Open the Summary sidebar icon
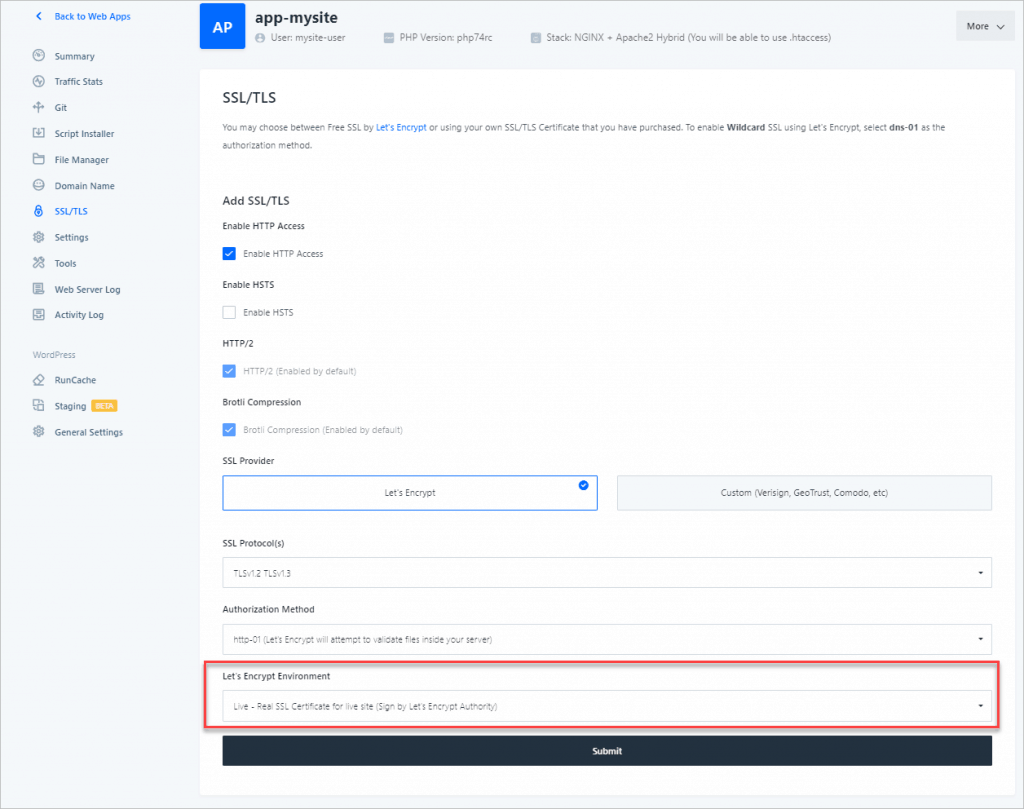Screen dimensions: 1024x809 point(37,56)
